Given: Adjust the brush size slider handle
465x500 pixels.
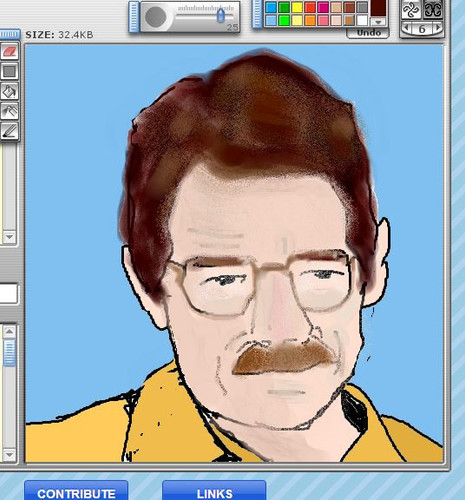Looking at the screenshot, I should coord(221,15).
